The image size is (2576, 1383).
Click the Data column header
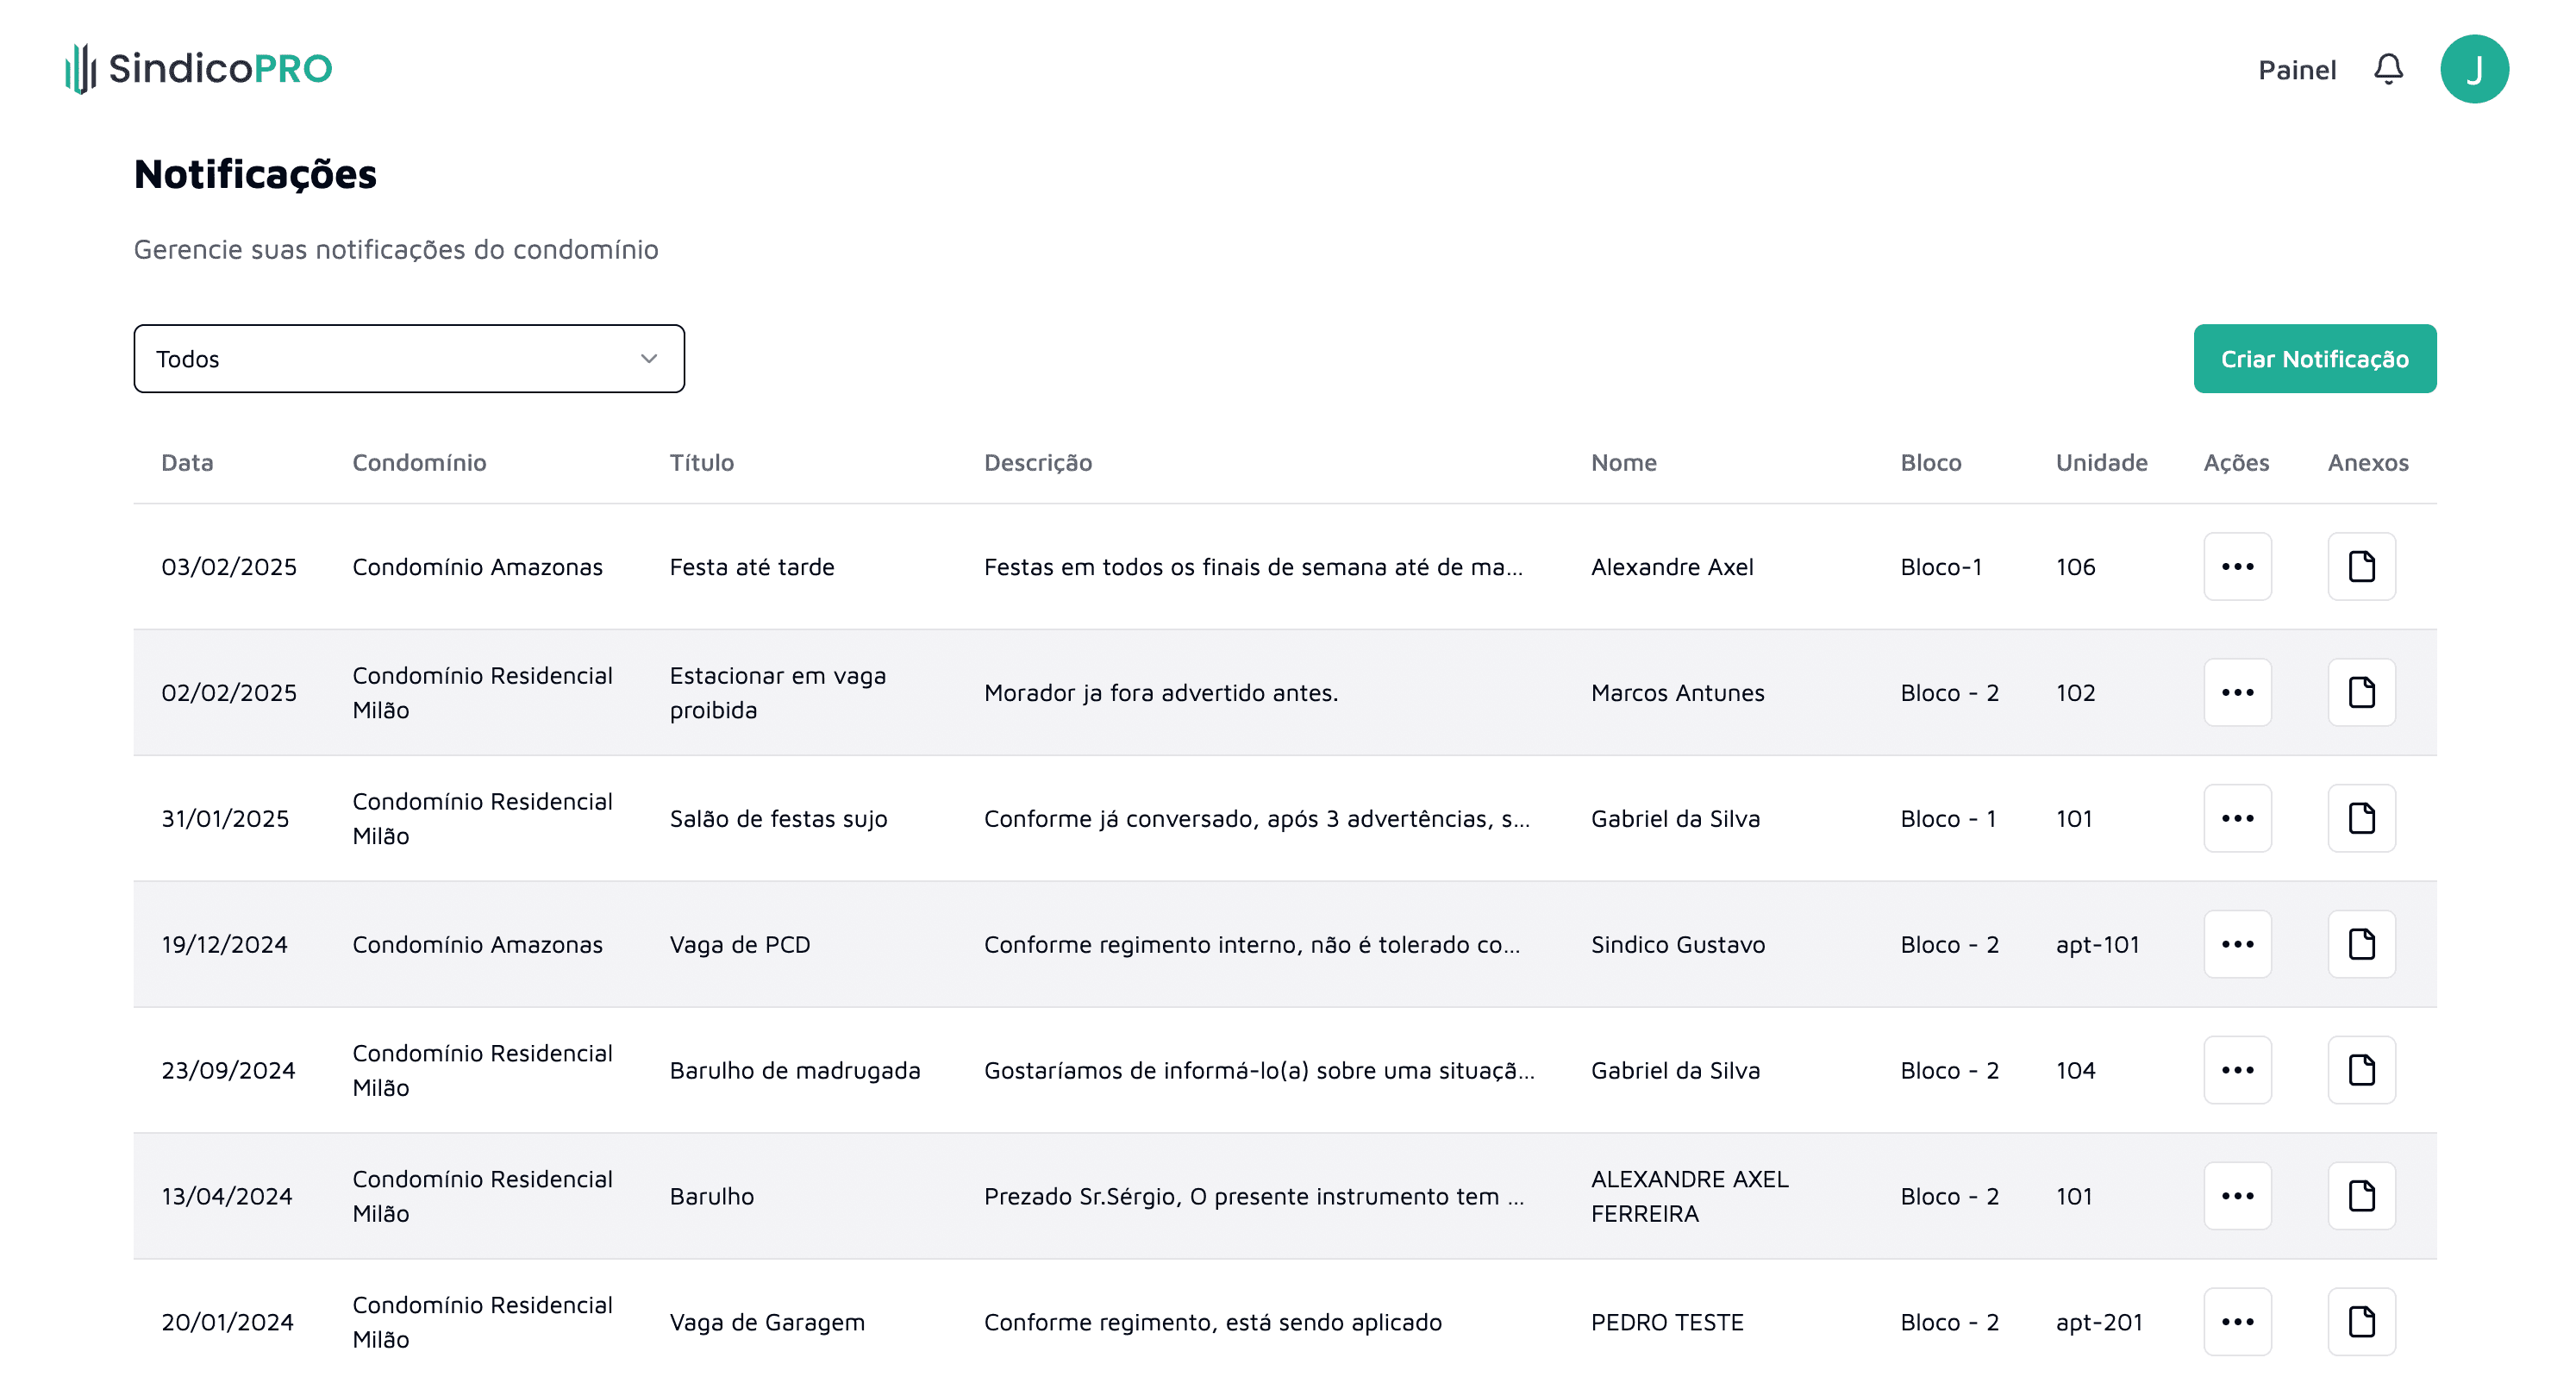187,462
